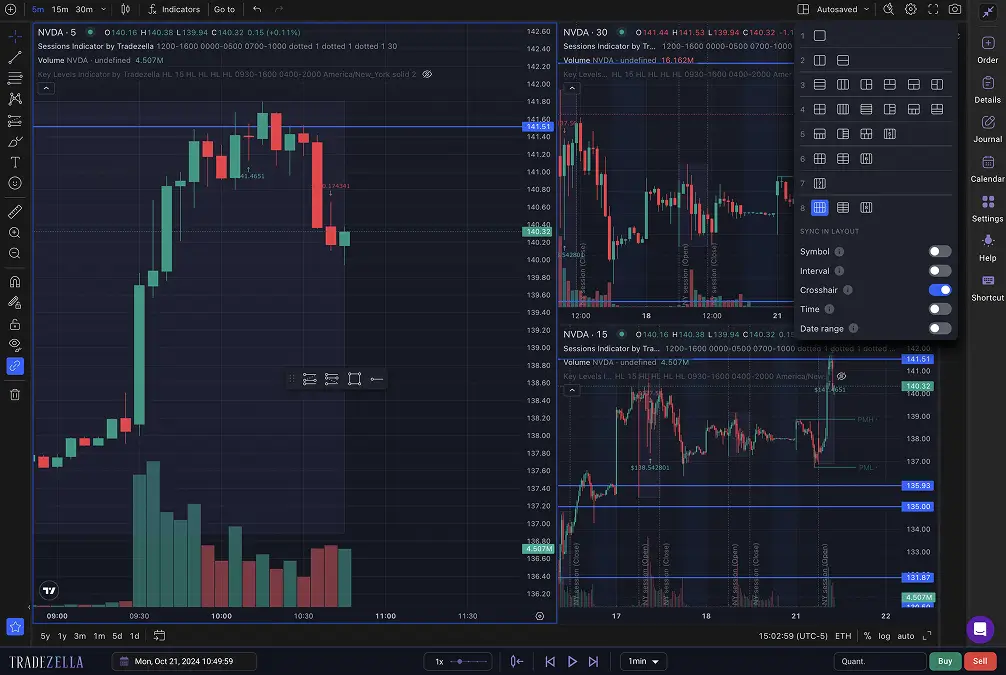Toggle auto scale on price axis
The width and height of the screenshot is (1006, 675).
[x=905, y=636]
